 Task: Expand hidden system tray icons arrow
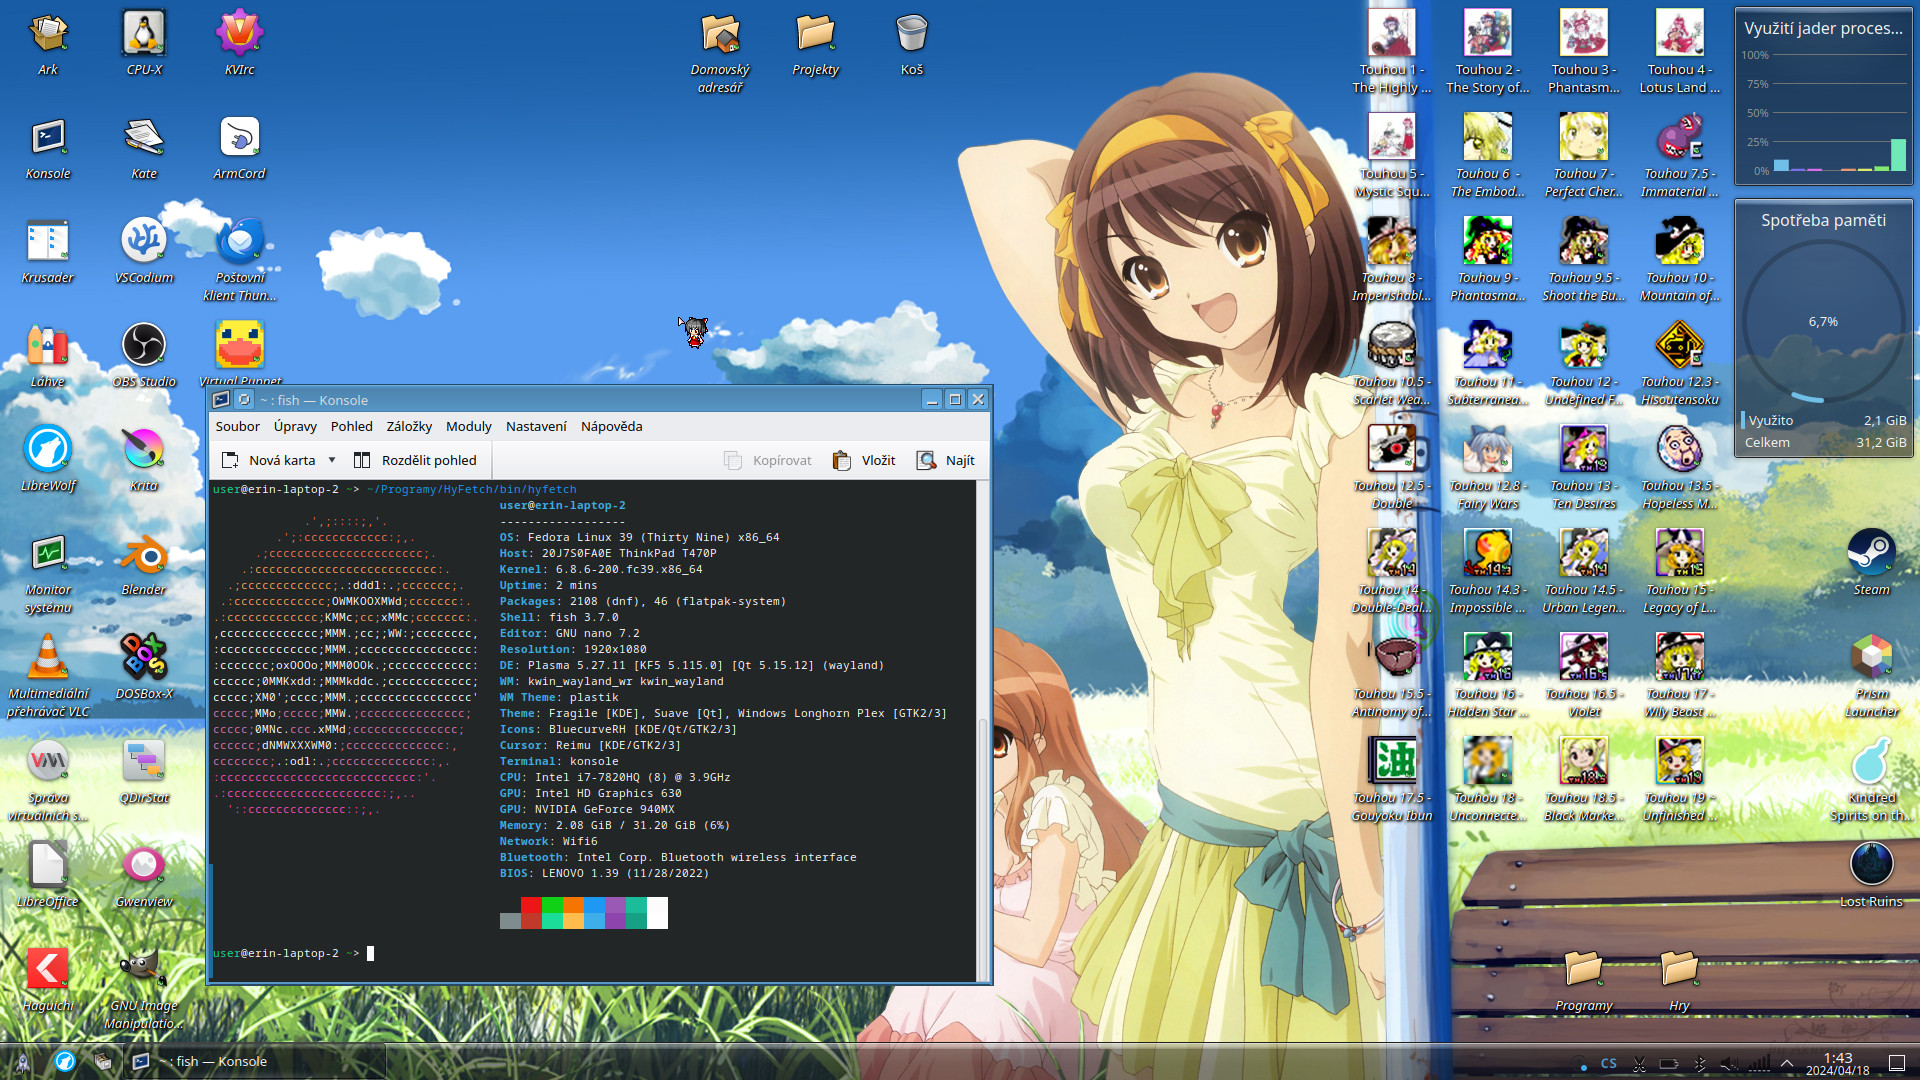[x=1787, y=1063]
